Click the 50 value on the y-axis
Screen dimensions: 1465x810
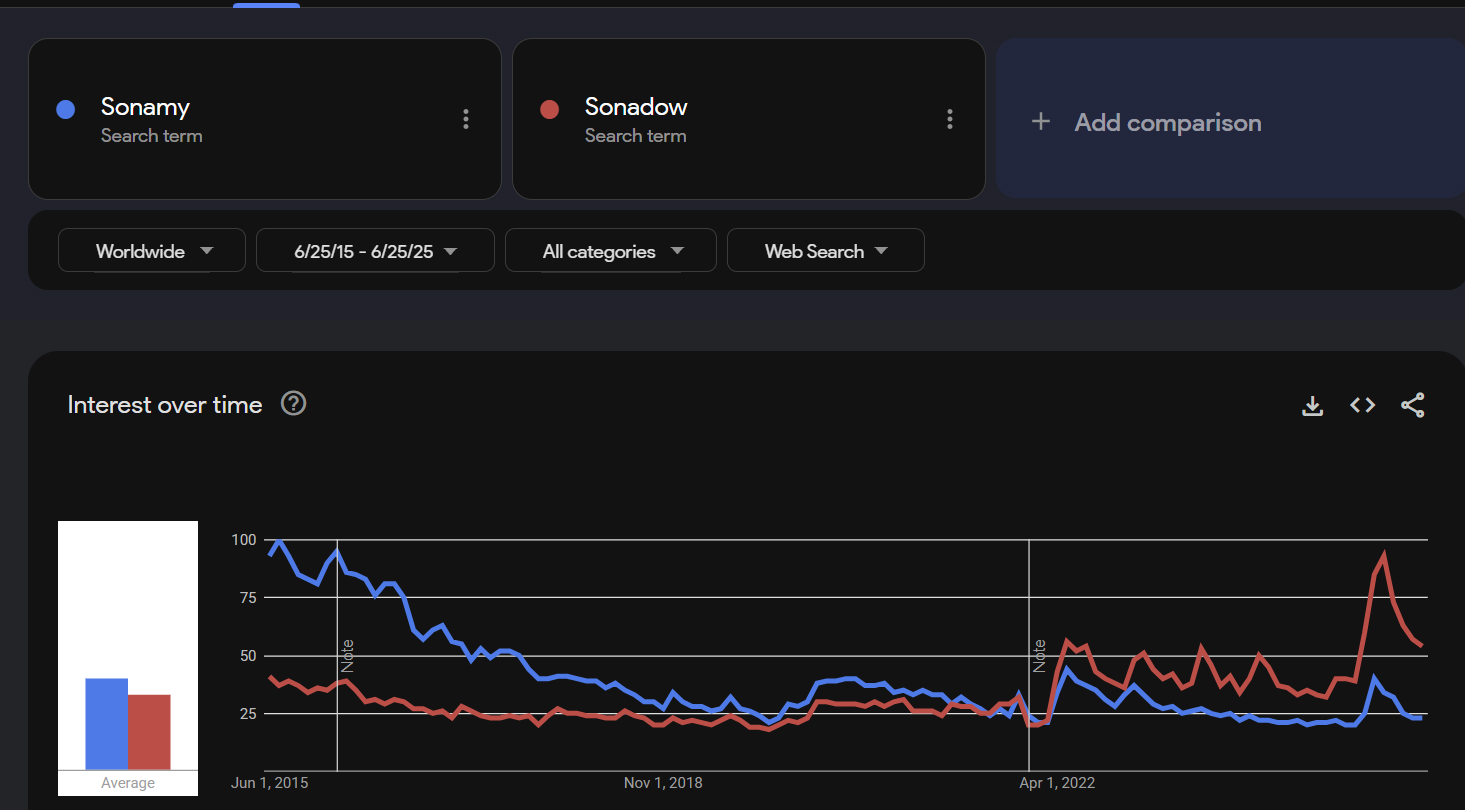[248, 656]
